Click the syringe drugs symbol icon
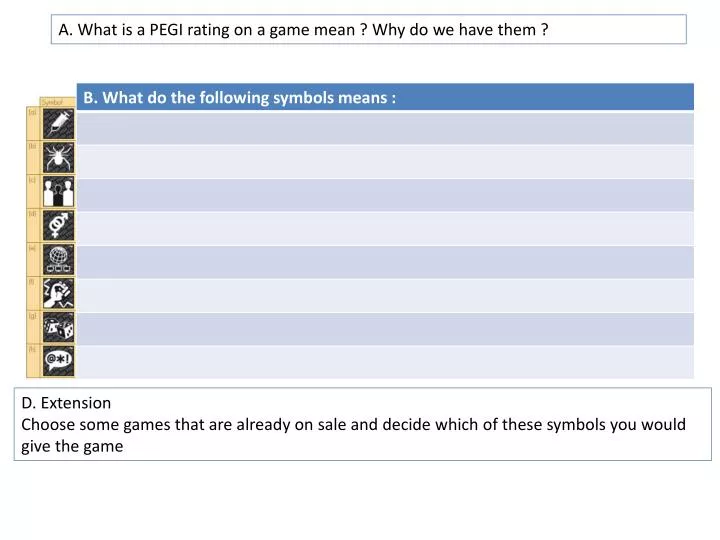Viewport: 720px width, 540px height. click(x=58, y=124)
